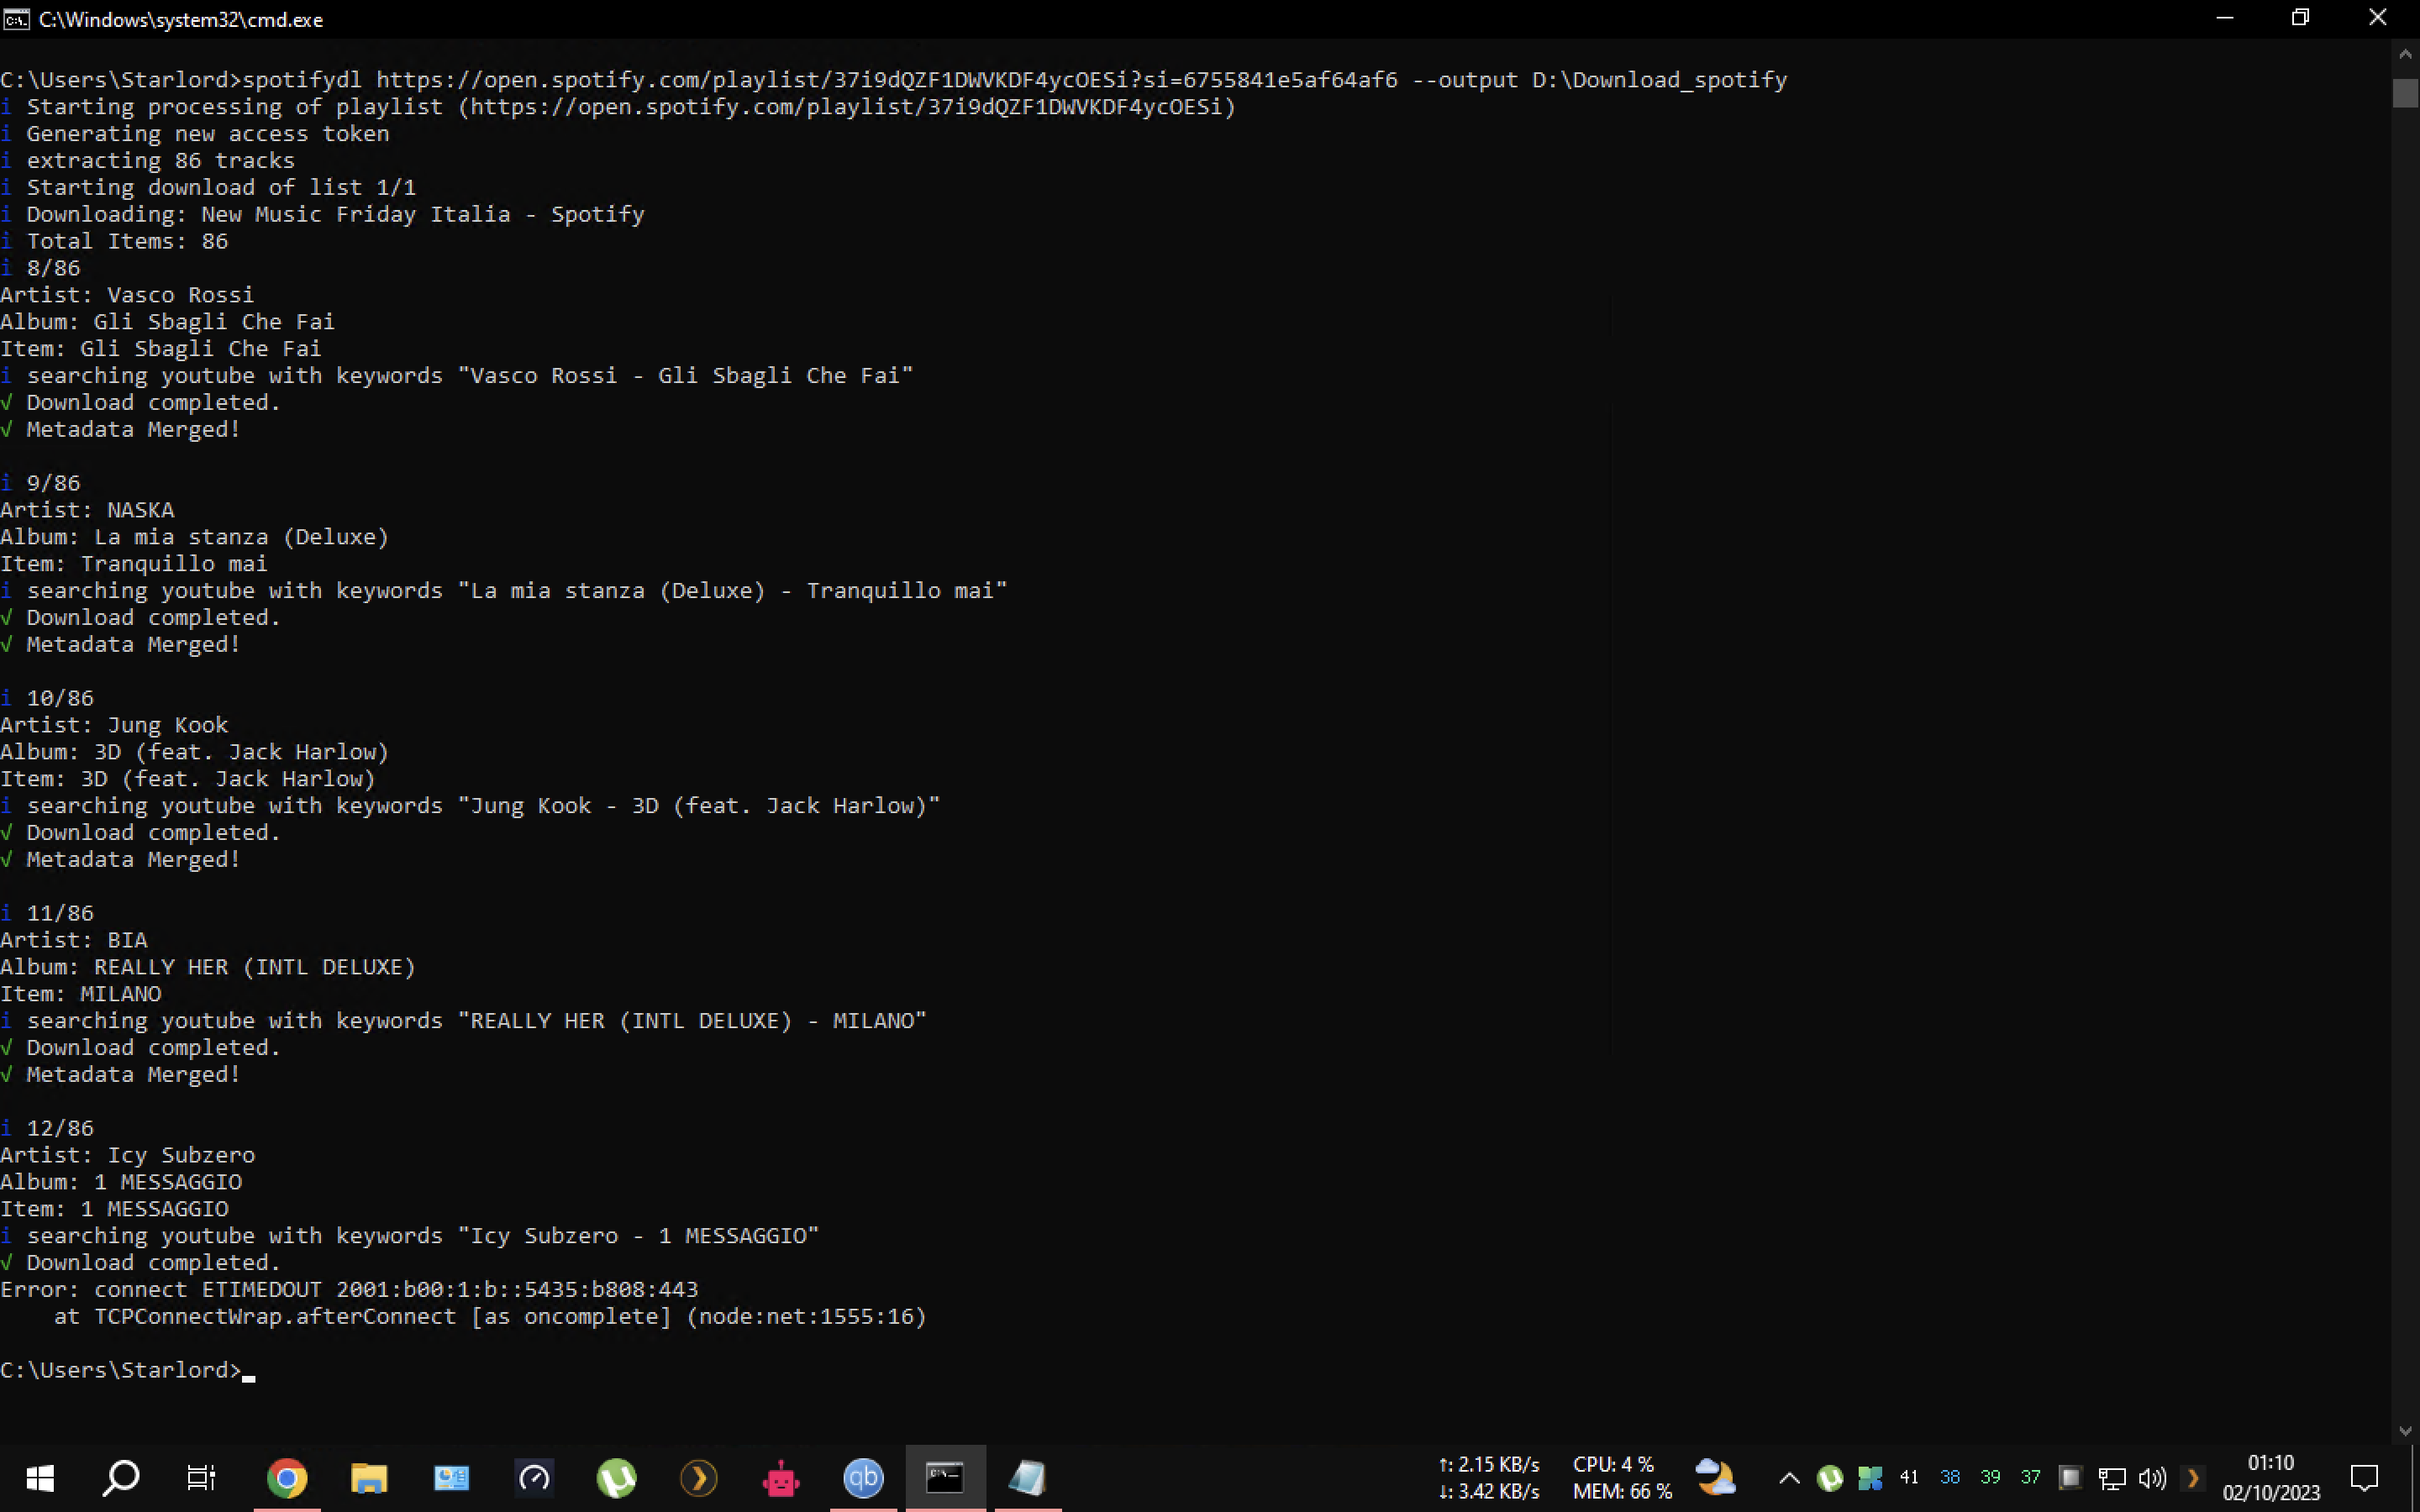The height and width of the screenshot is (1512, 2420).
Task: Open Google Chrome from the taskbar
Action: [286, 1477]
